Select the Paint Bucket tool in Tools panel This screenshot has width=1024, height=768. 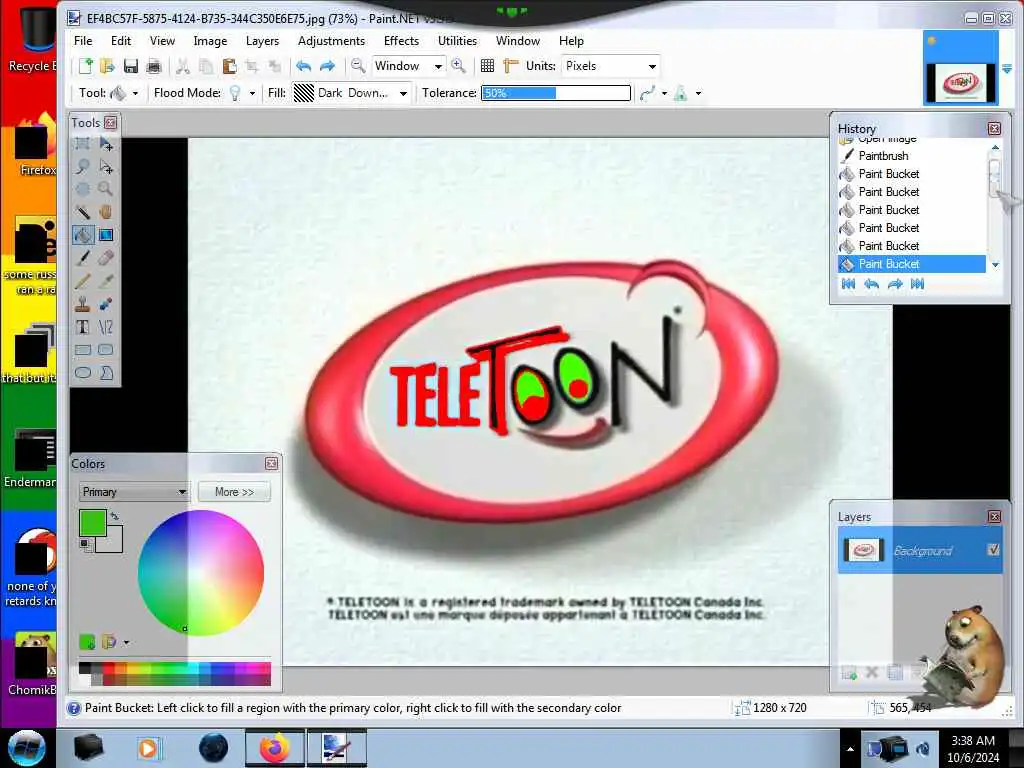point(82,234)
